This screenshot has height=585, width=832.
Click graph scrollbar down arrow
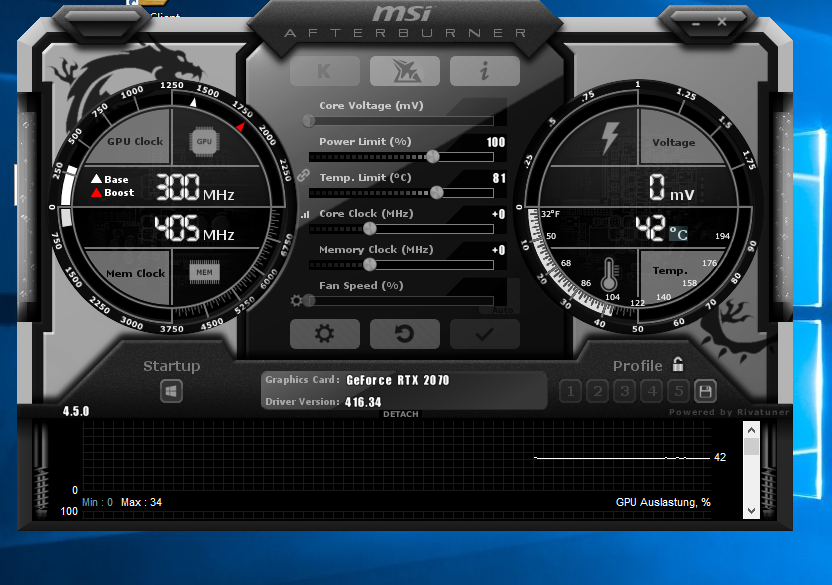click(751, 511)
